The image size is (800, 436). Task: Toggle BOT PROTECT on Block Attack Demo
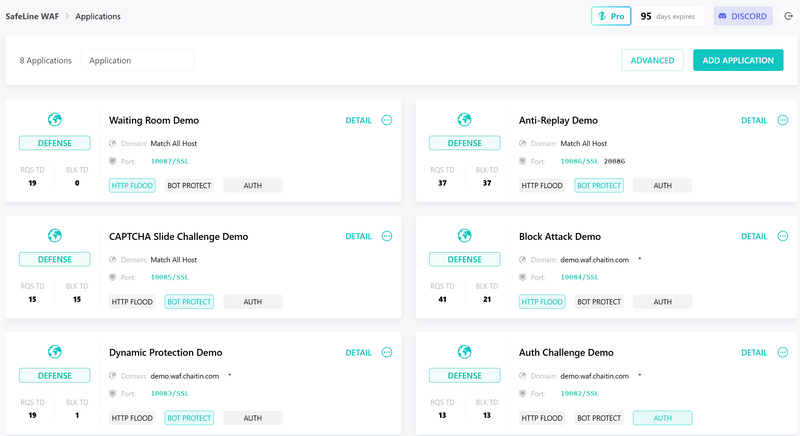[599, 302]
